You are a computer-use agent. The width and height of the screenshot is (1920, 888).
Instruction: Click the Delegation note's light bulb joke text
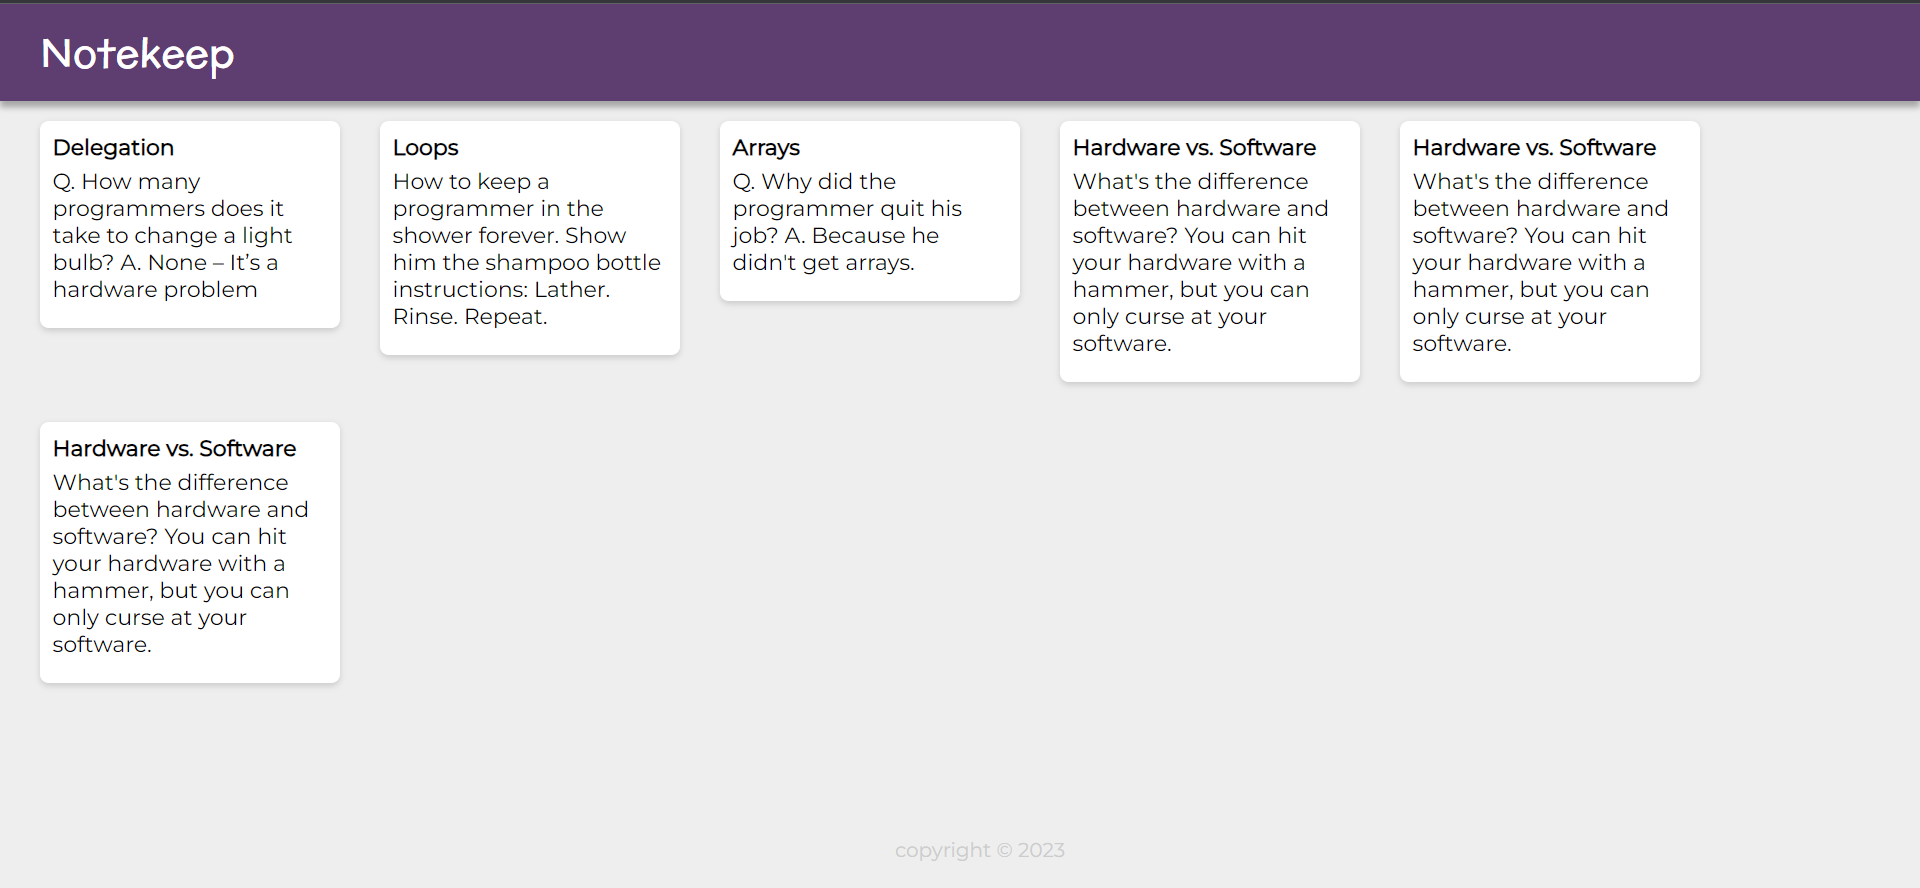[x=172, y=235]
